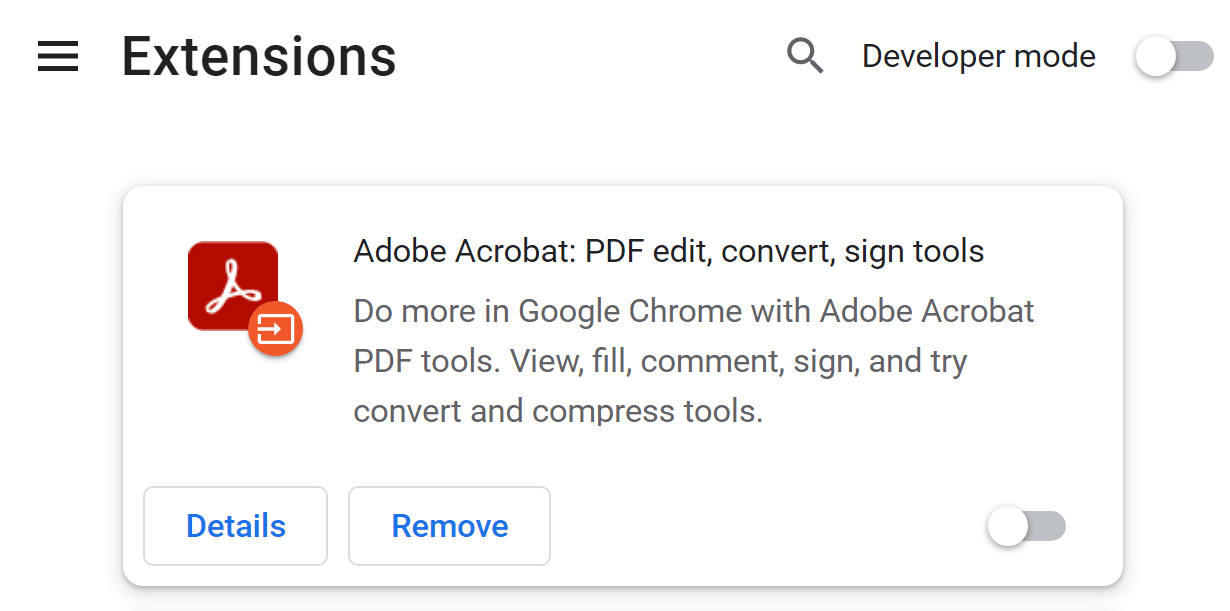Click the Extensions page title
This screenshot has height=611, width=1230.
[258, 57]
